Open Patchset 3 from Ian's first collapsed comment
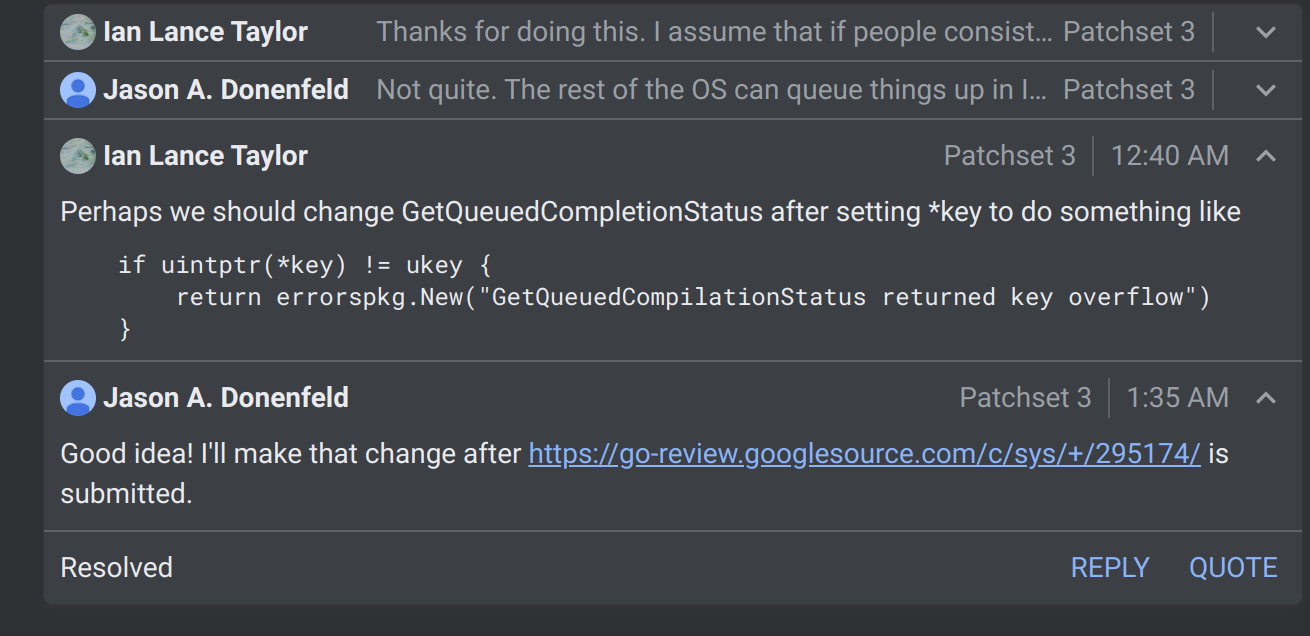 tap(1129, 31)
